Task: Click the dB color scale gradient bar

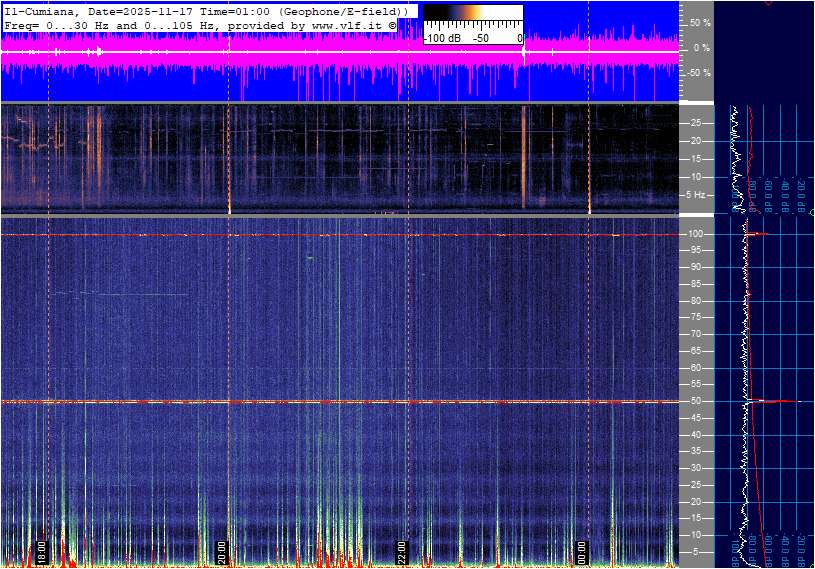Action: 472,23
